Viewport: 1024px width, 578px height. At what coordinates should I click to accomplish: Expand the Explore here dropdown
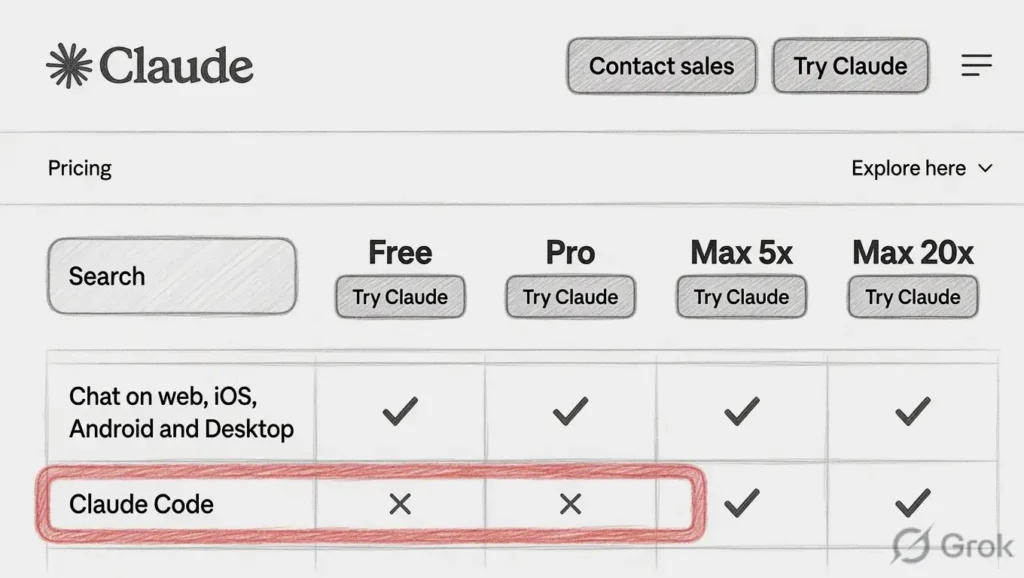coord(908,168)
